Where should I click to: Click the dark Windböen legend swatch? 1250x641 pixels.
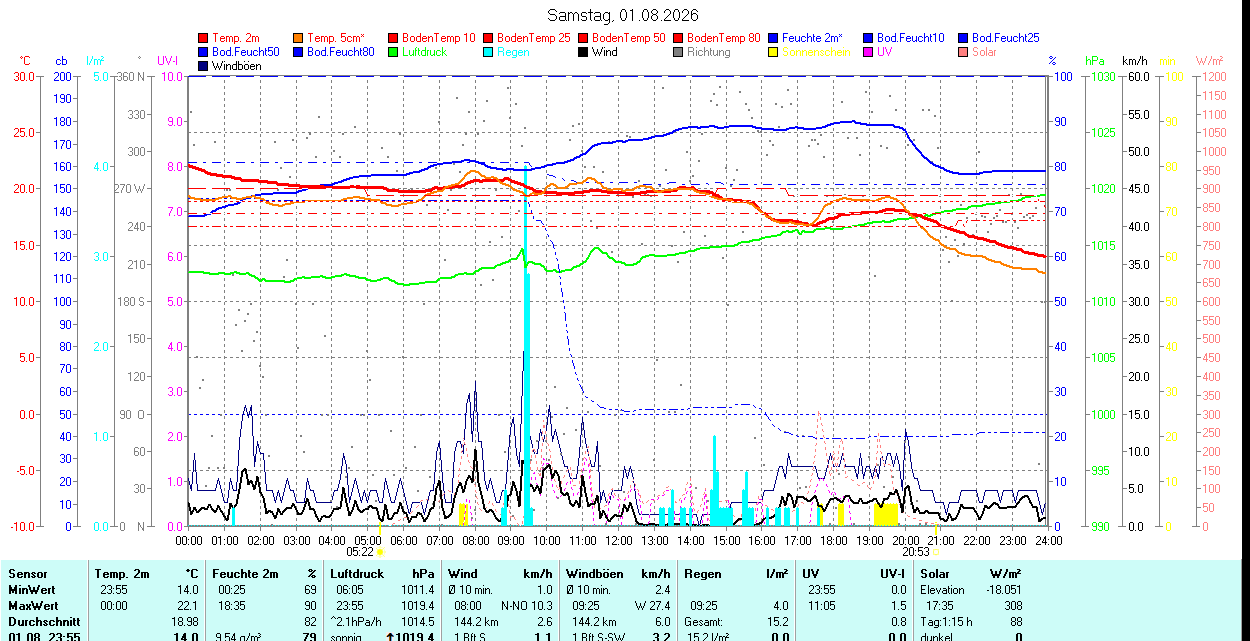coord(204,65)
